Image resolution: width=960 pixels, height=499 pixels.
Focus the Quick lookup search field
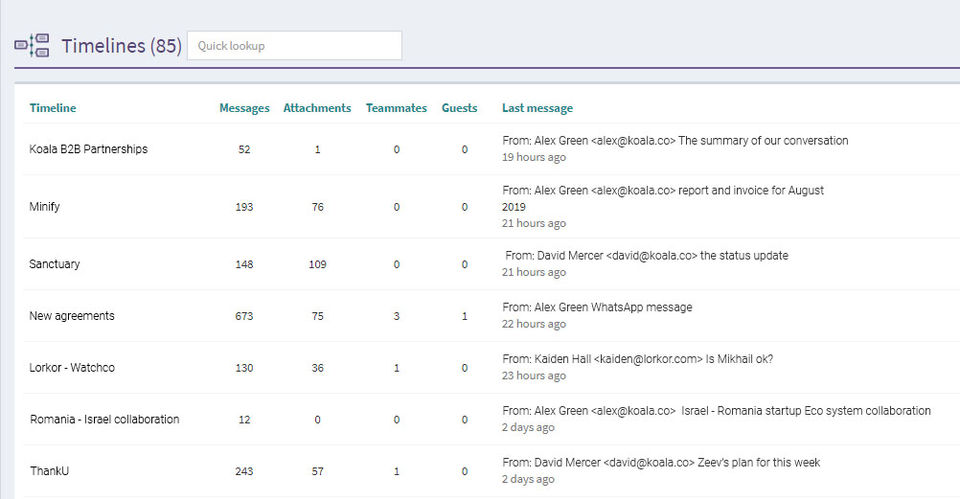pyautogui.click(x=294, y=46)
